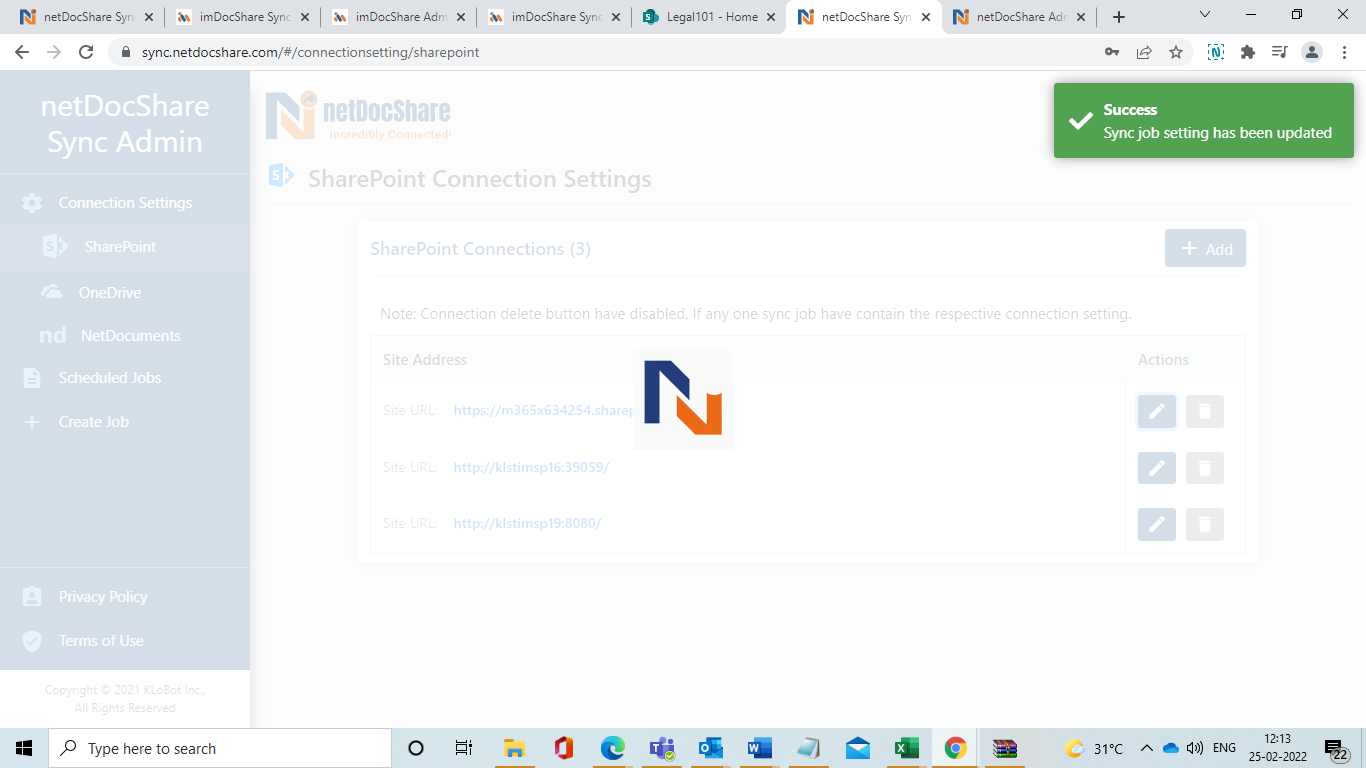Open the Windows notification center
Screen dimensions: 1366x768
[1336, 749]
